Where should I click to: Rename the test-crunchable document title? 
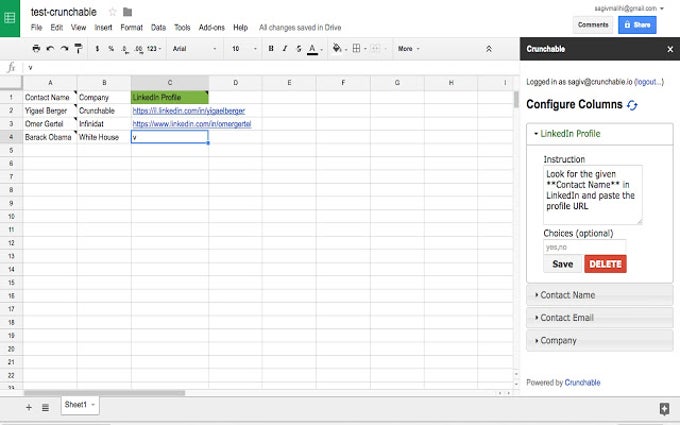[64, 12]
